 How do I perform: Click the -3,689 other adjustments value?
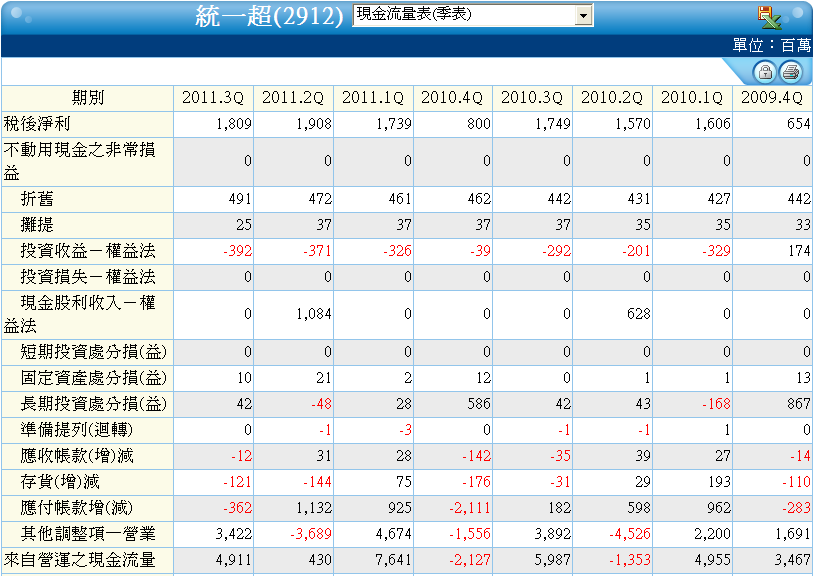coord(311,534)
